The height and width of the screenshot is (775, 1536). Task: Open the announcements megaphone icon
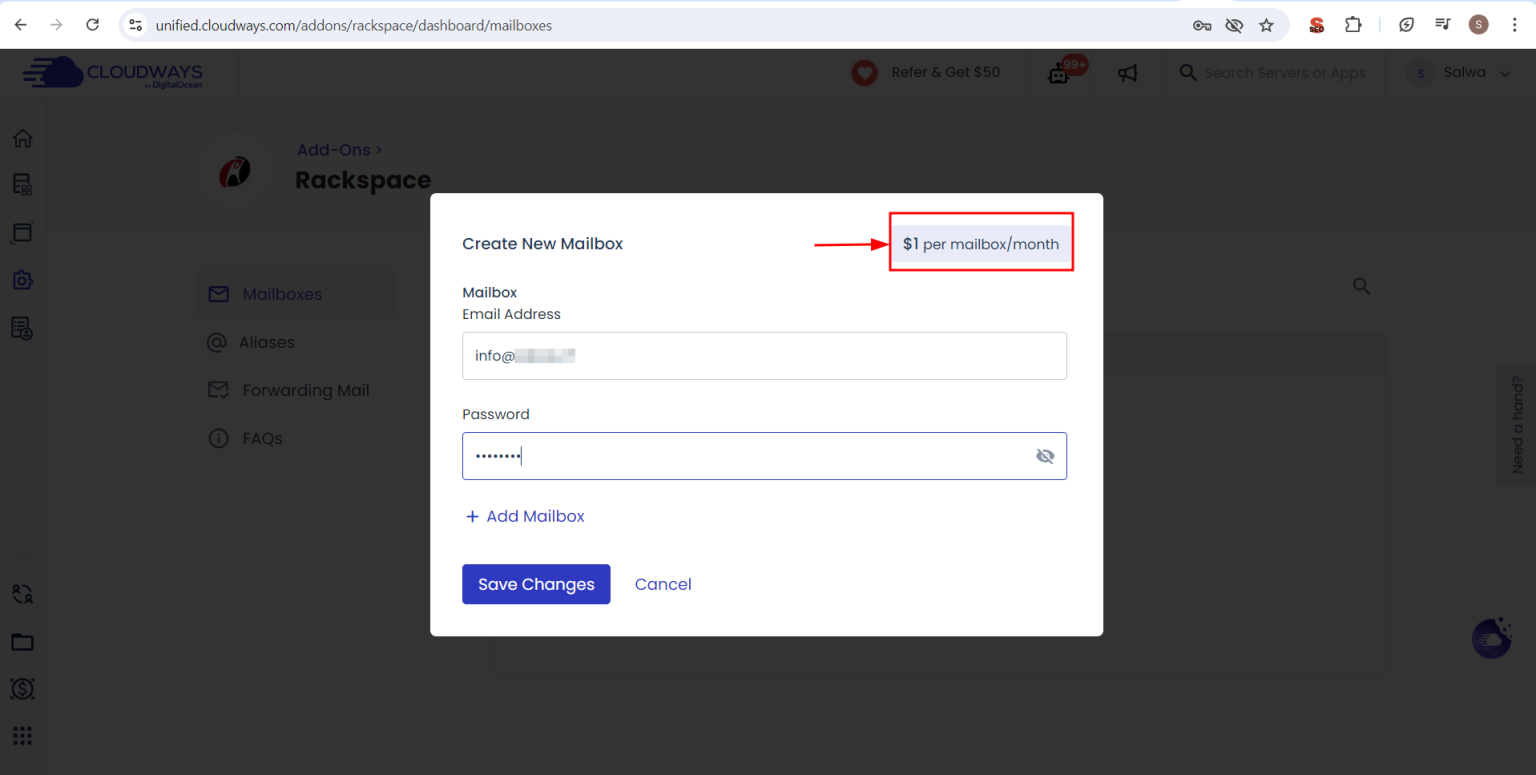(1128, 73)
